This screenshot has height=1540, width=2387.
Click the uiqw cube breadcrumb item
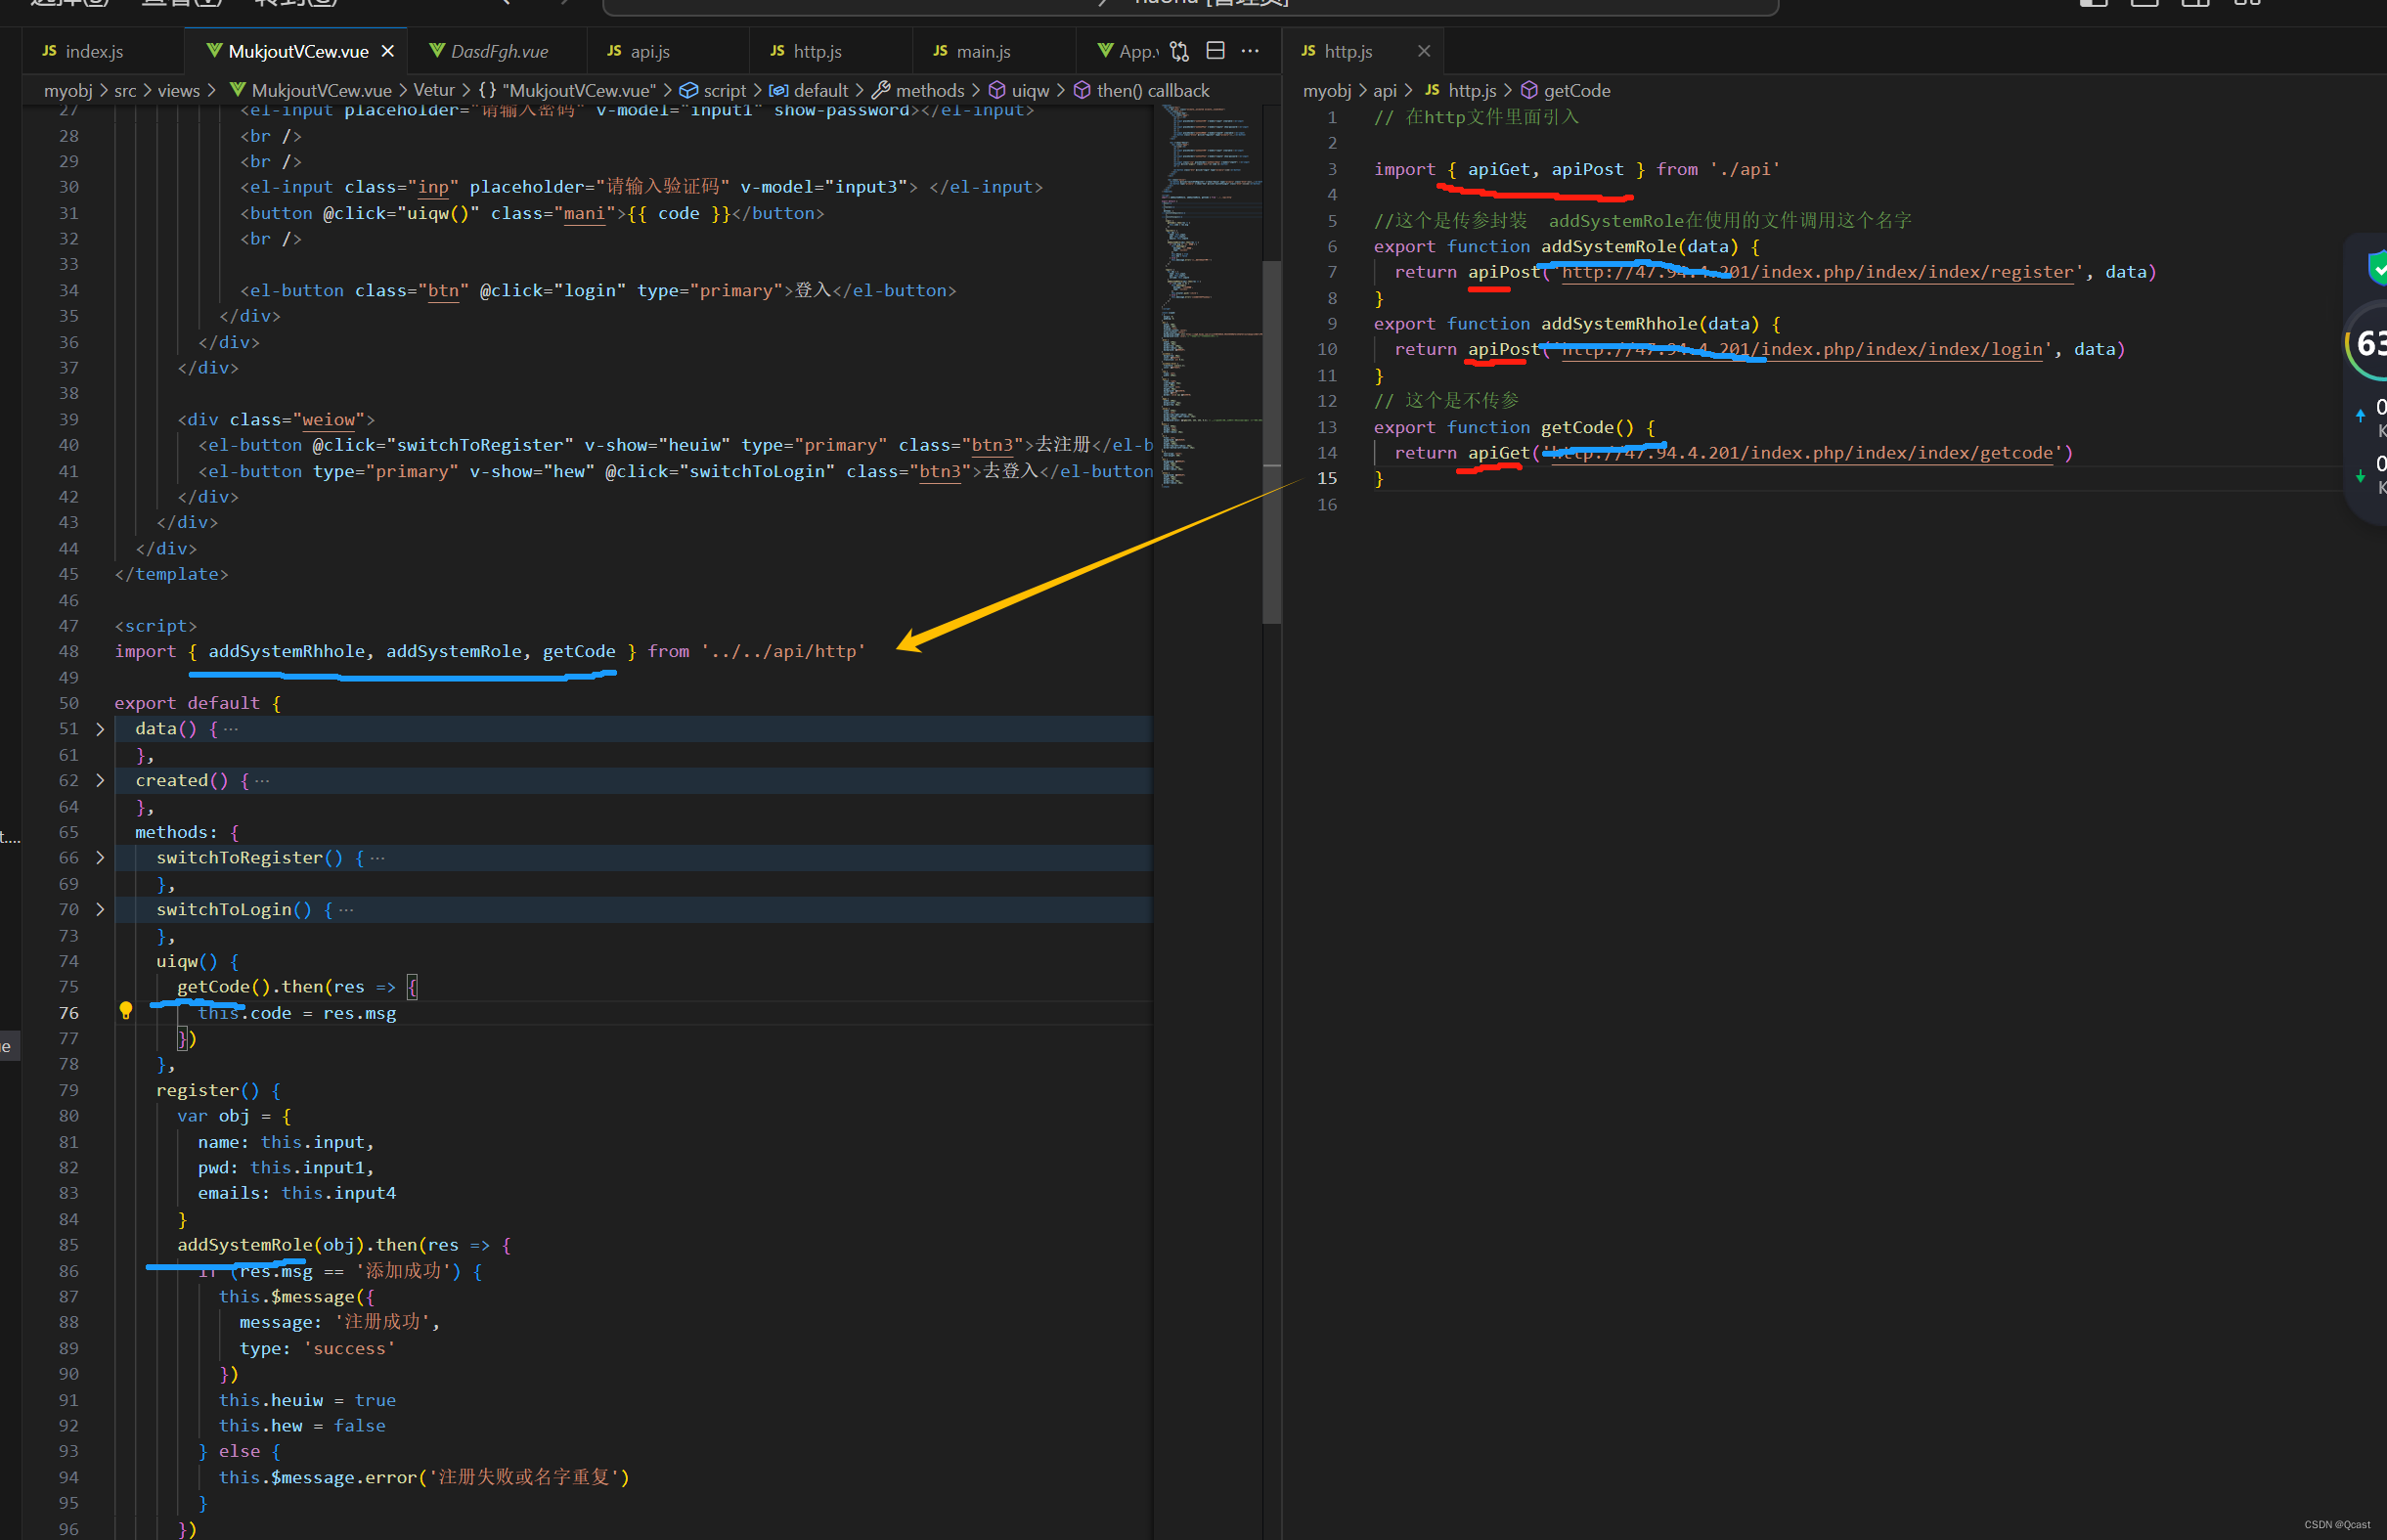[1020, 91]
